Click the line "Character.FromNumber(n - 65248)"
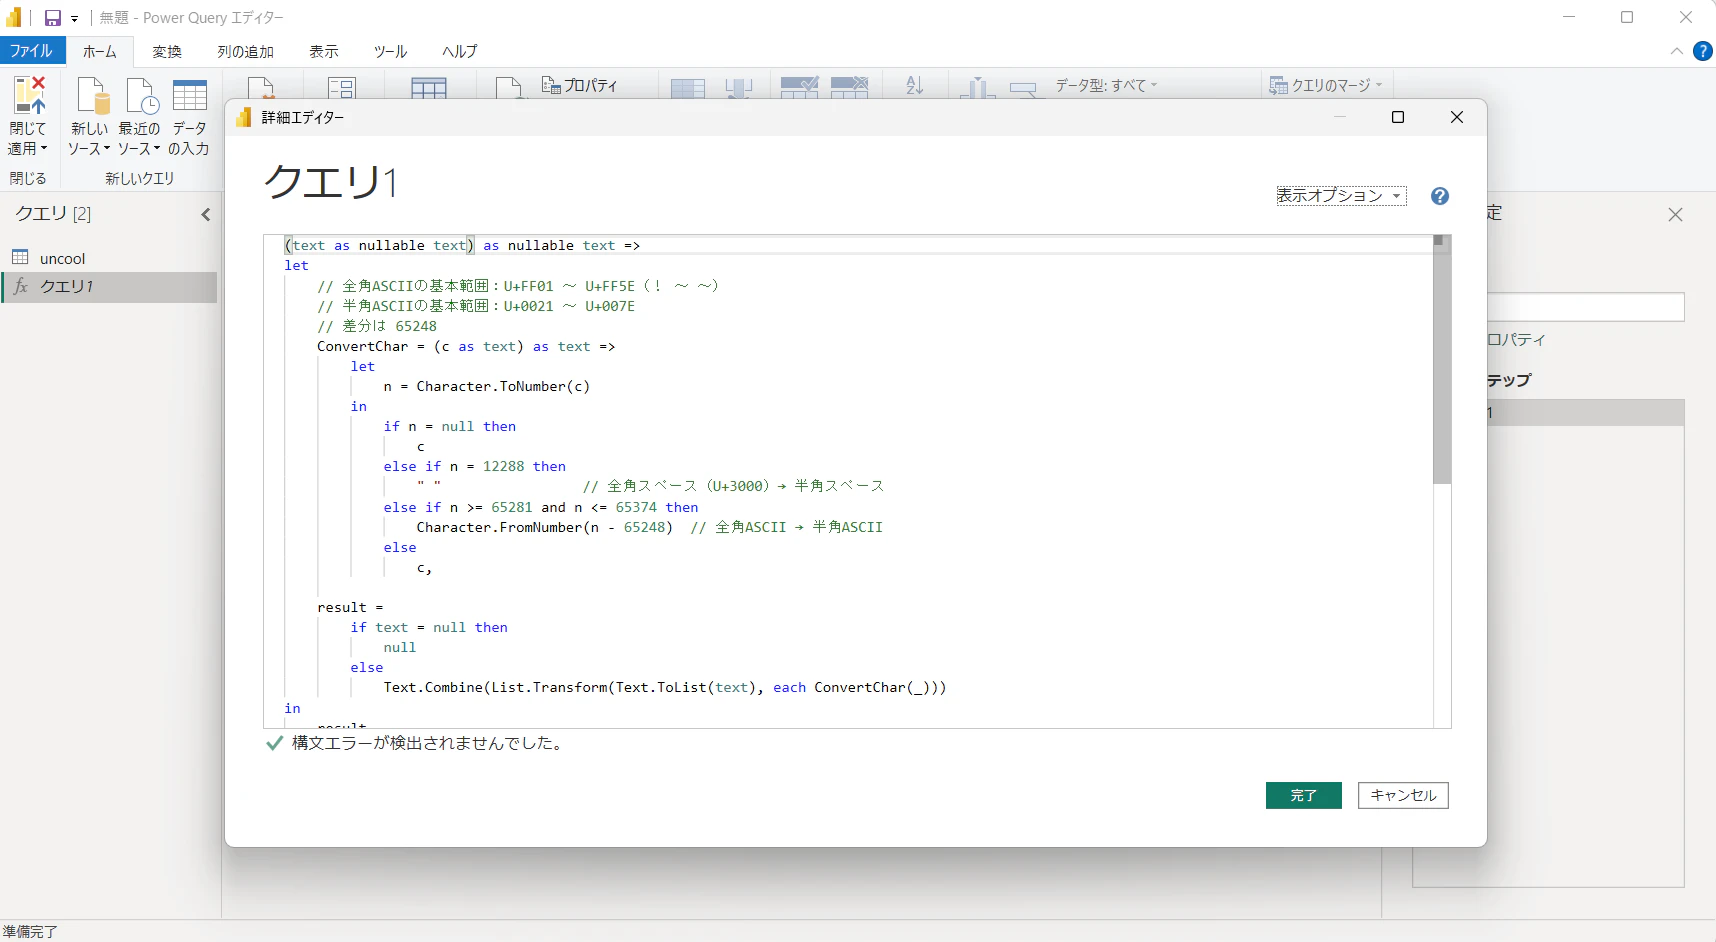 [x=545, y=527]
